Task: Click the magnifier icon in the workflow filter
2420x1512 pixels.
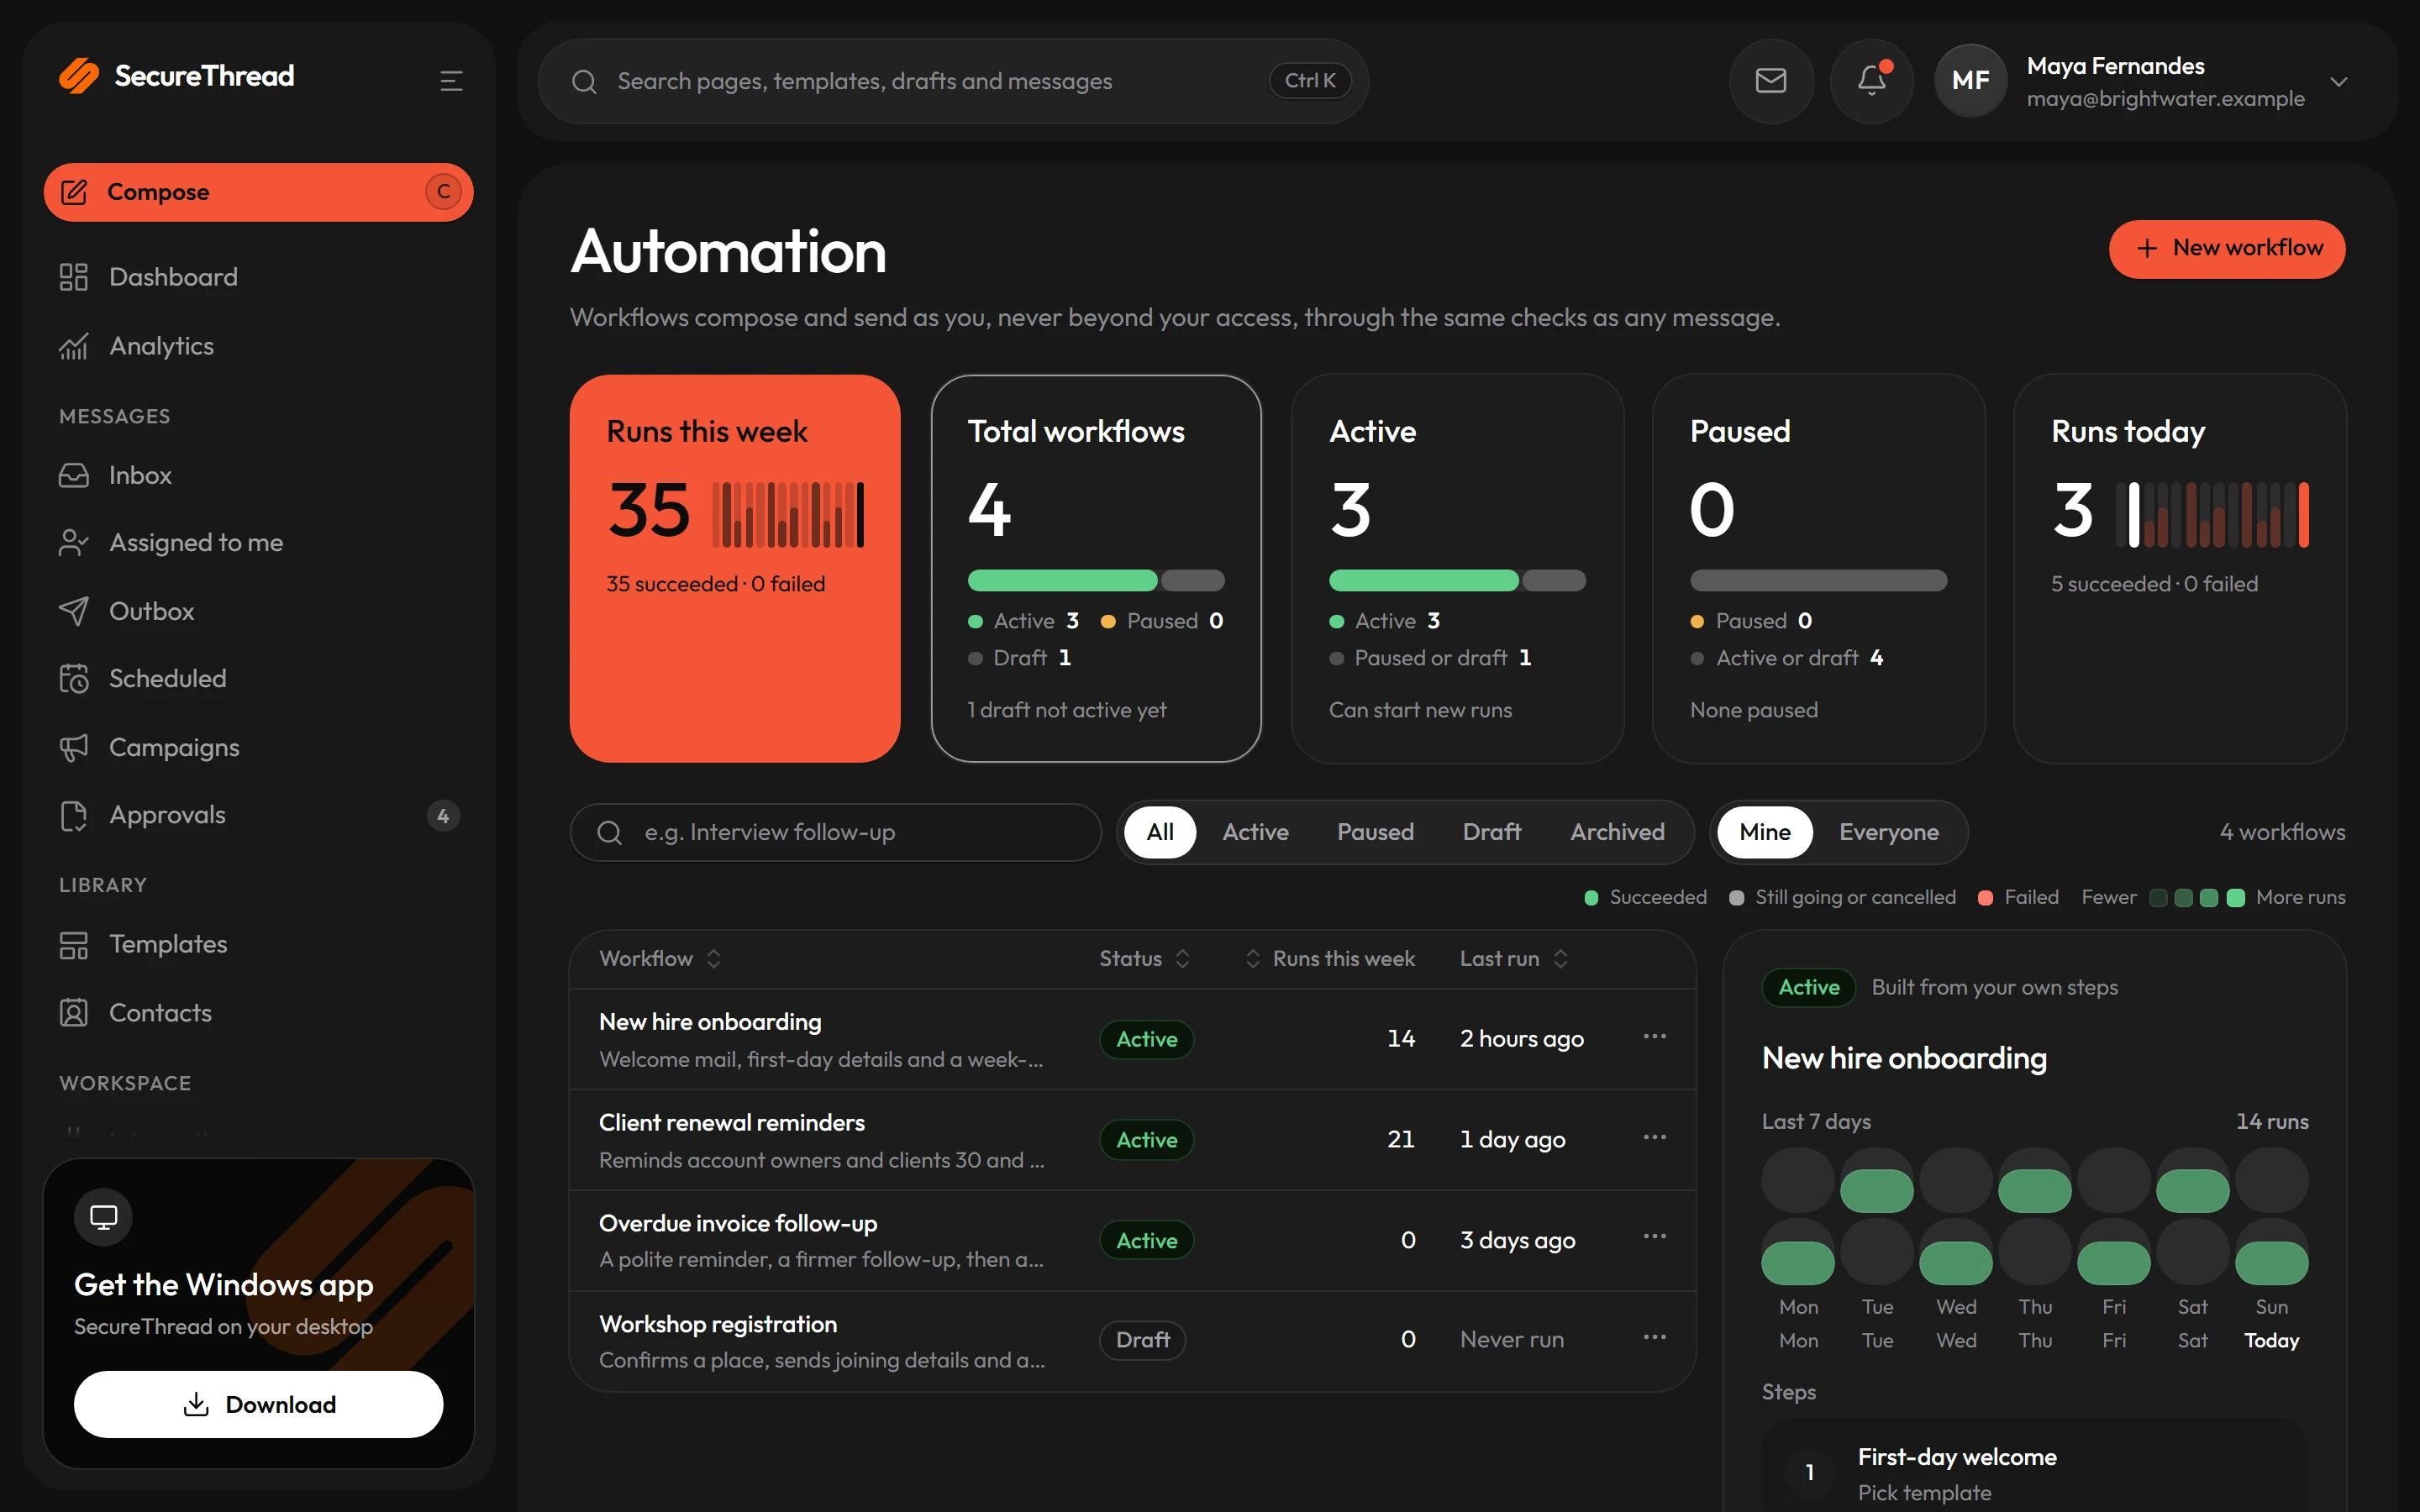Action: (x=609, y=832)
